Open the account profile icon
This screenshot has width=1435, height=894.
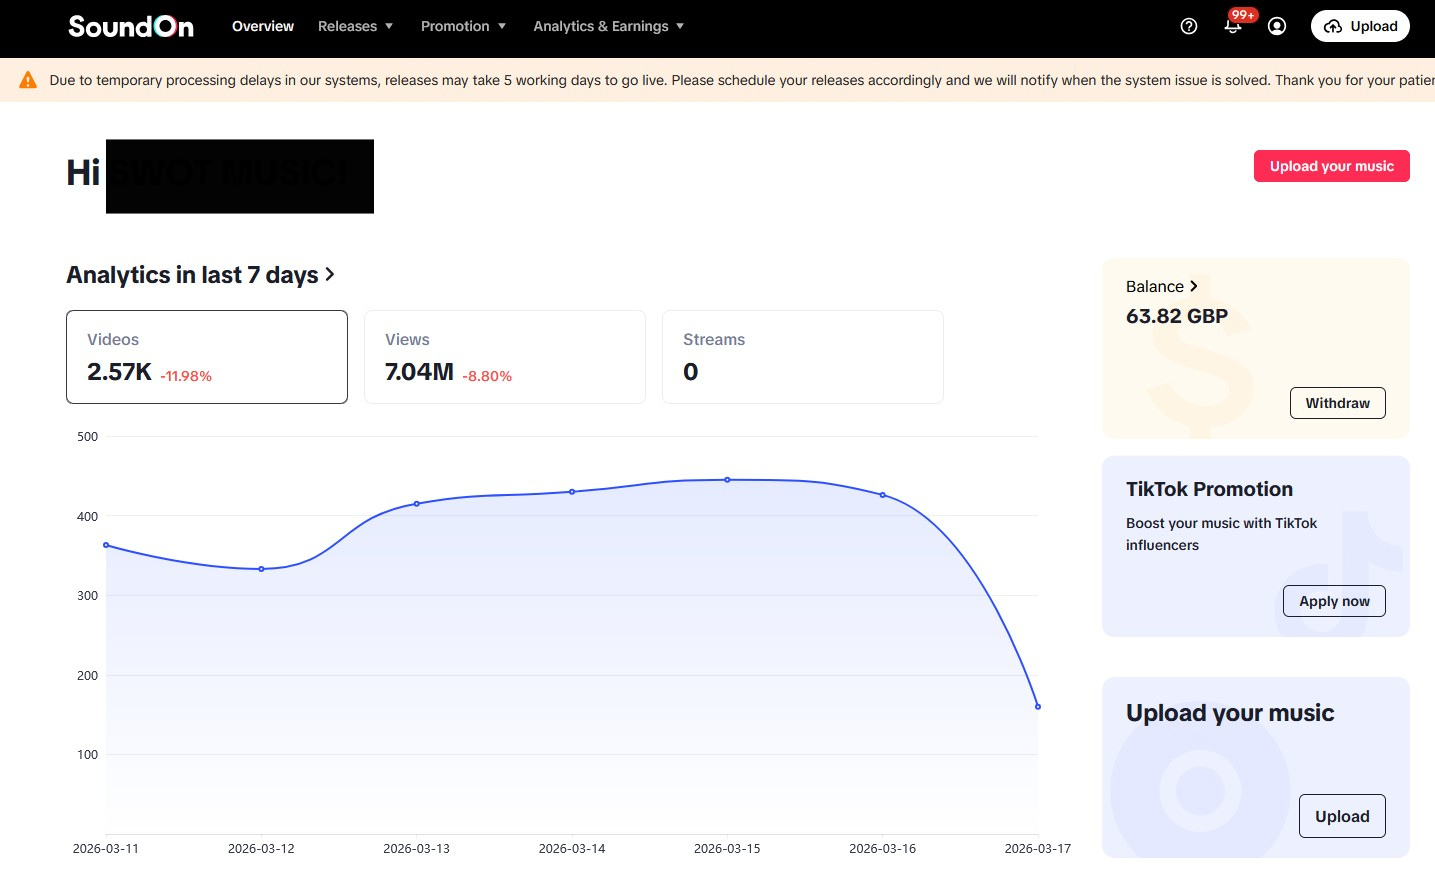pos(1276,26)
